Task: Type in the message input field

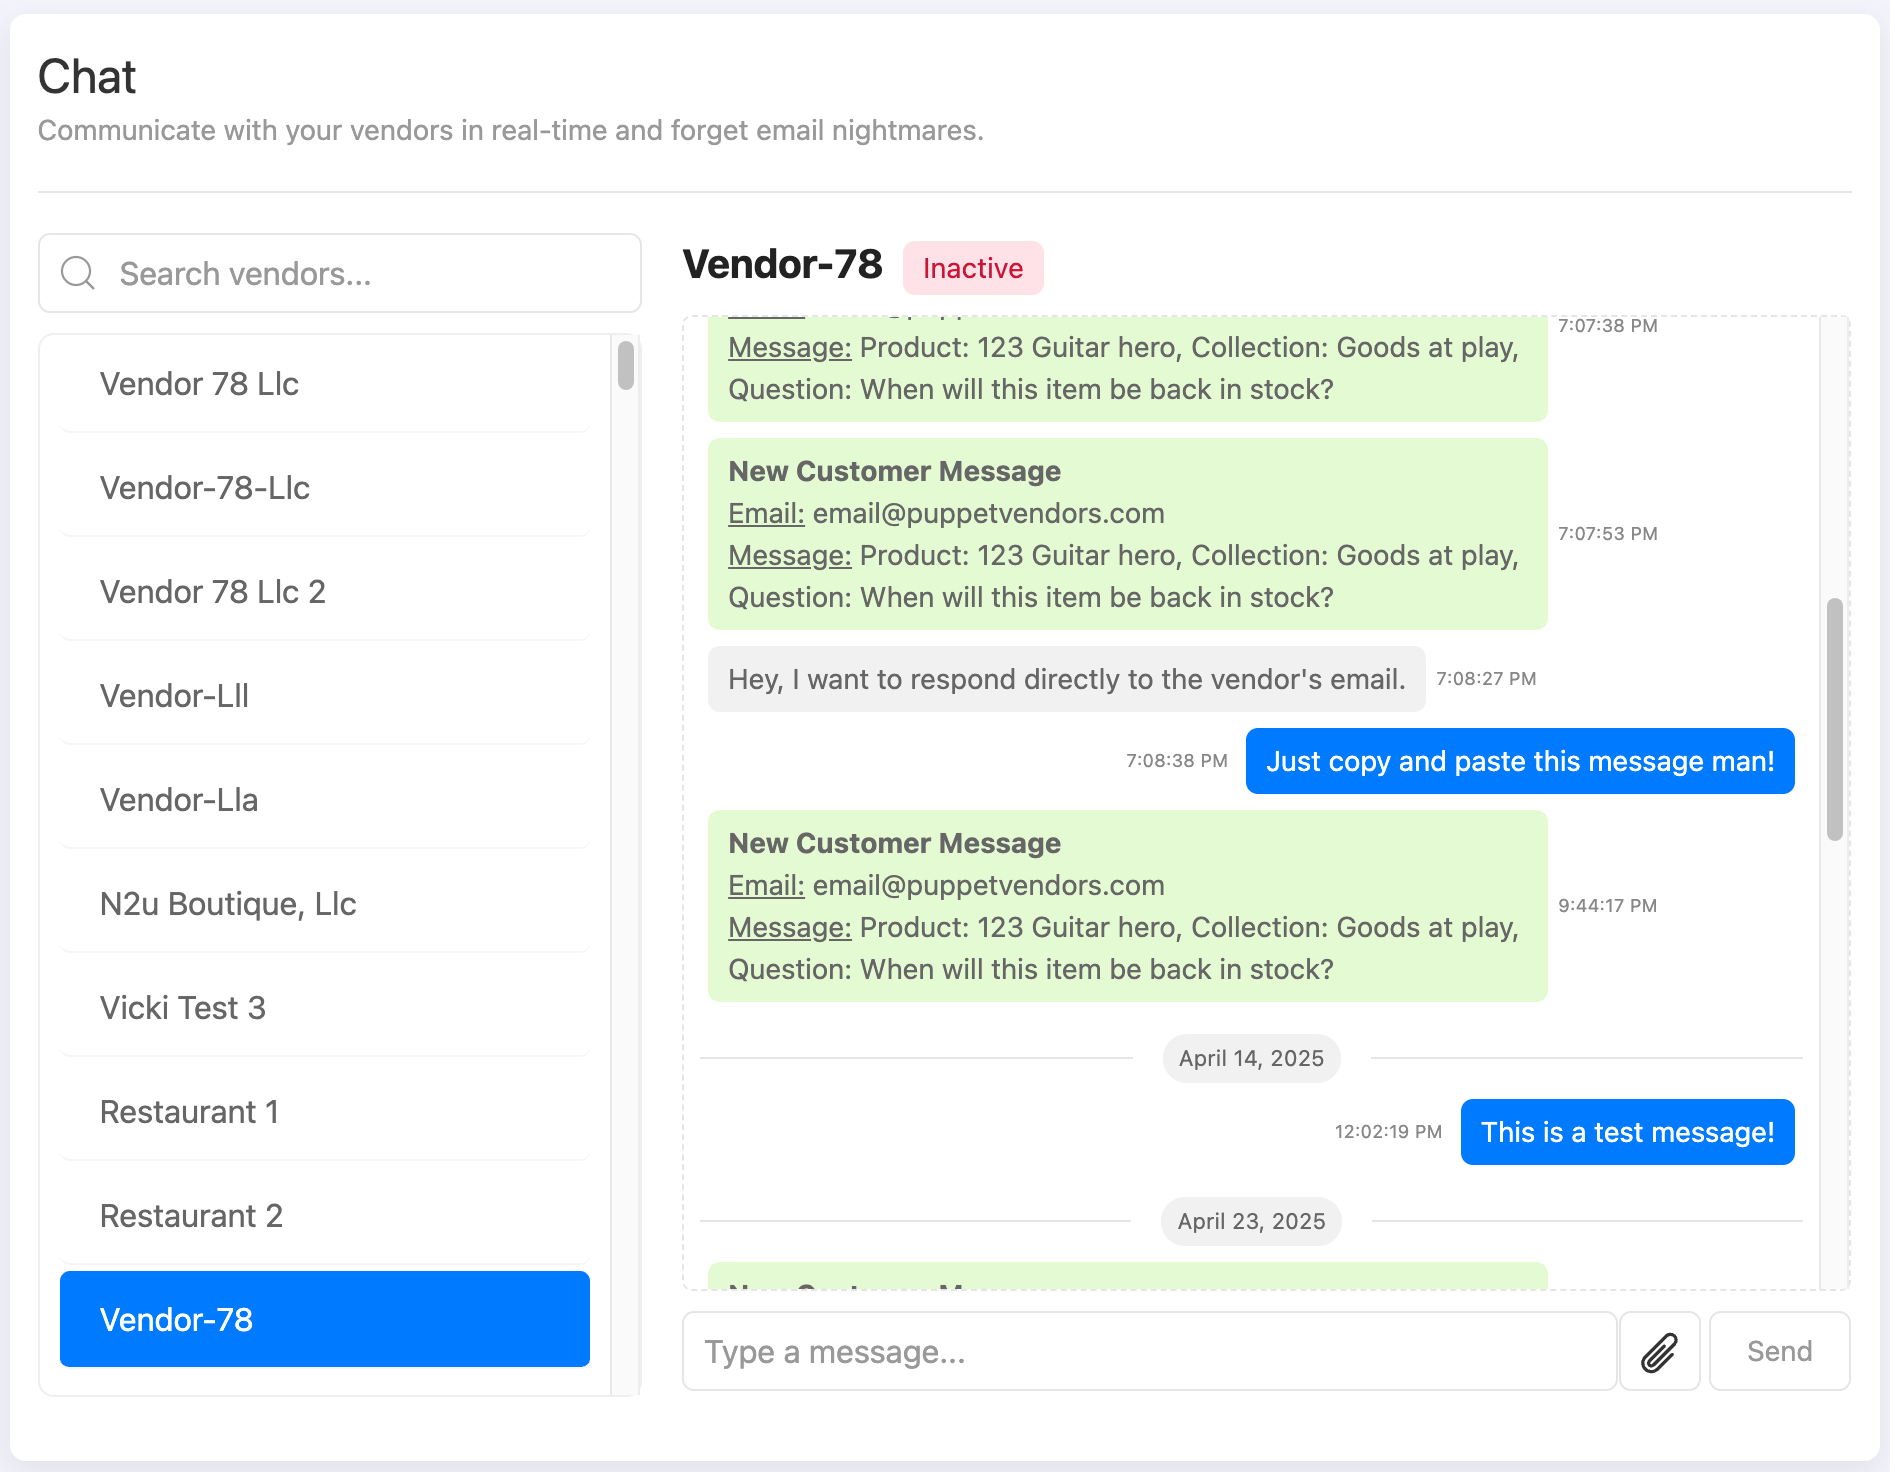Action: [1149, 1352]
